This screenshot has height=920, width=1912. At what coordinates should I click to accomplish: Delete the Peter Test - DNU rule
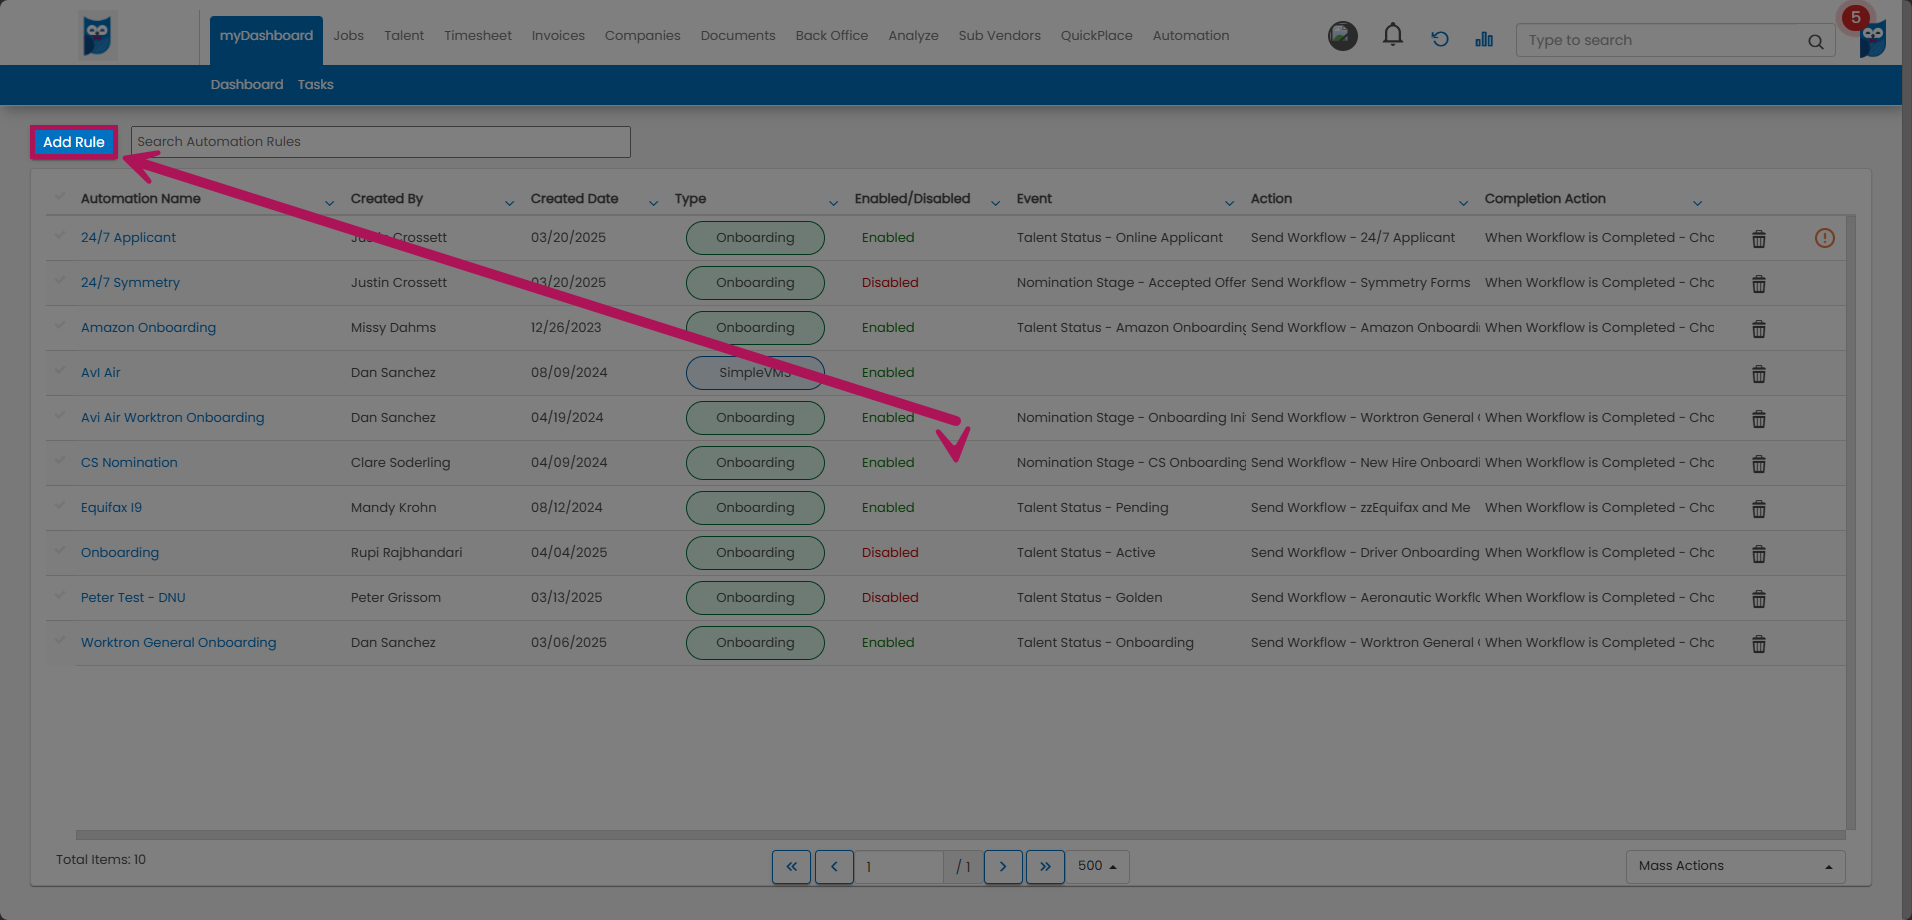click(x=1758, y=599)
